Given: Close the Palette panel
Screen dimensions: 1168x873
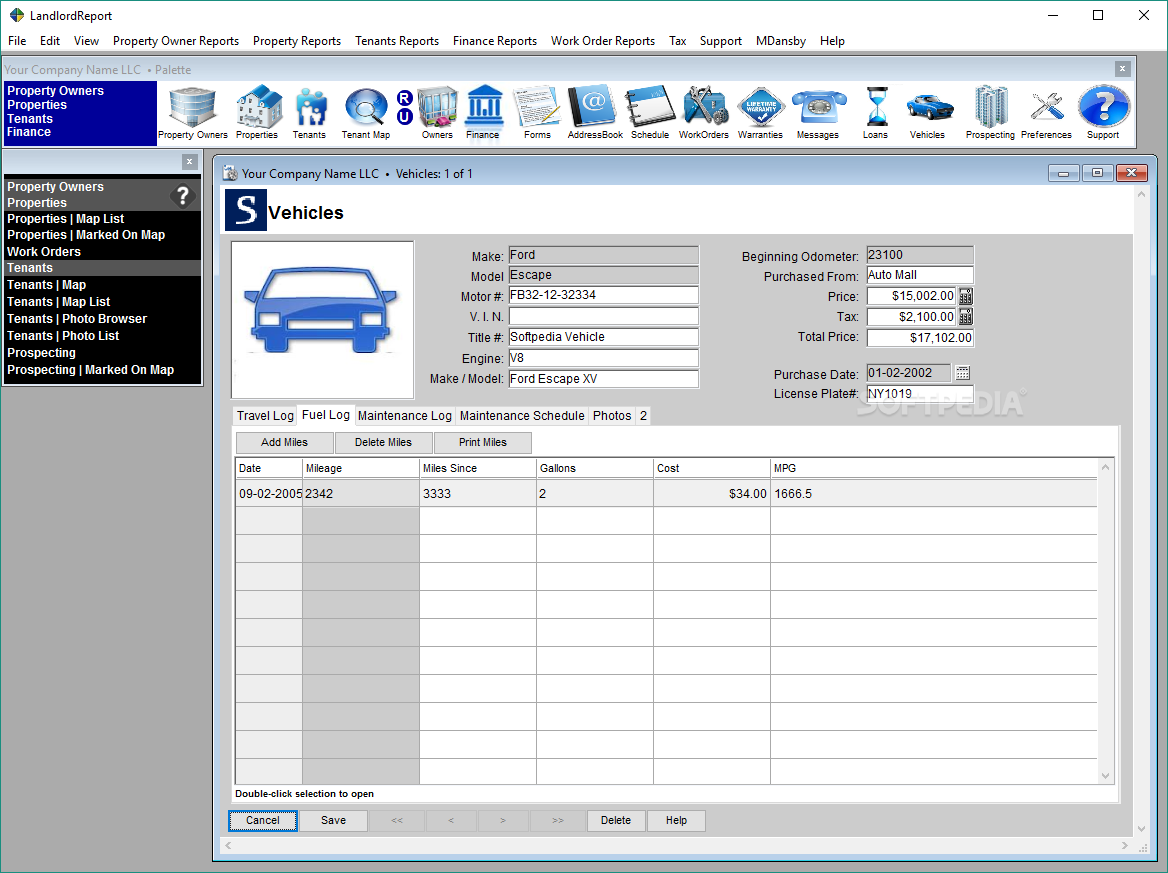Looking at the screenshot, I should click(1123, 69).
